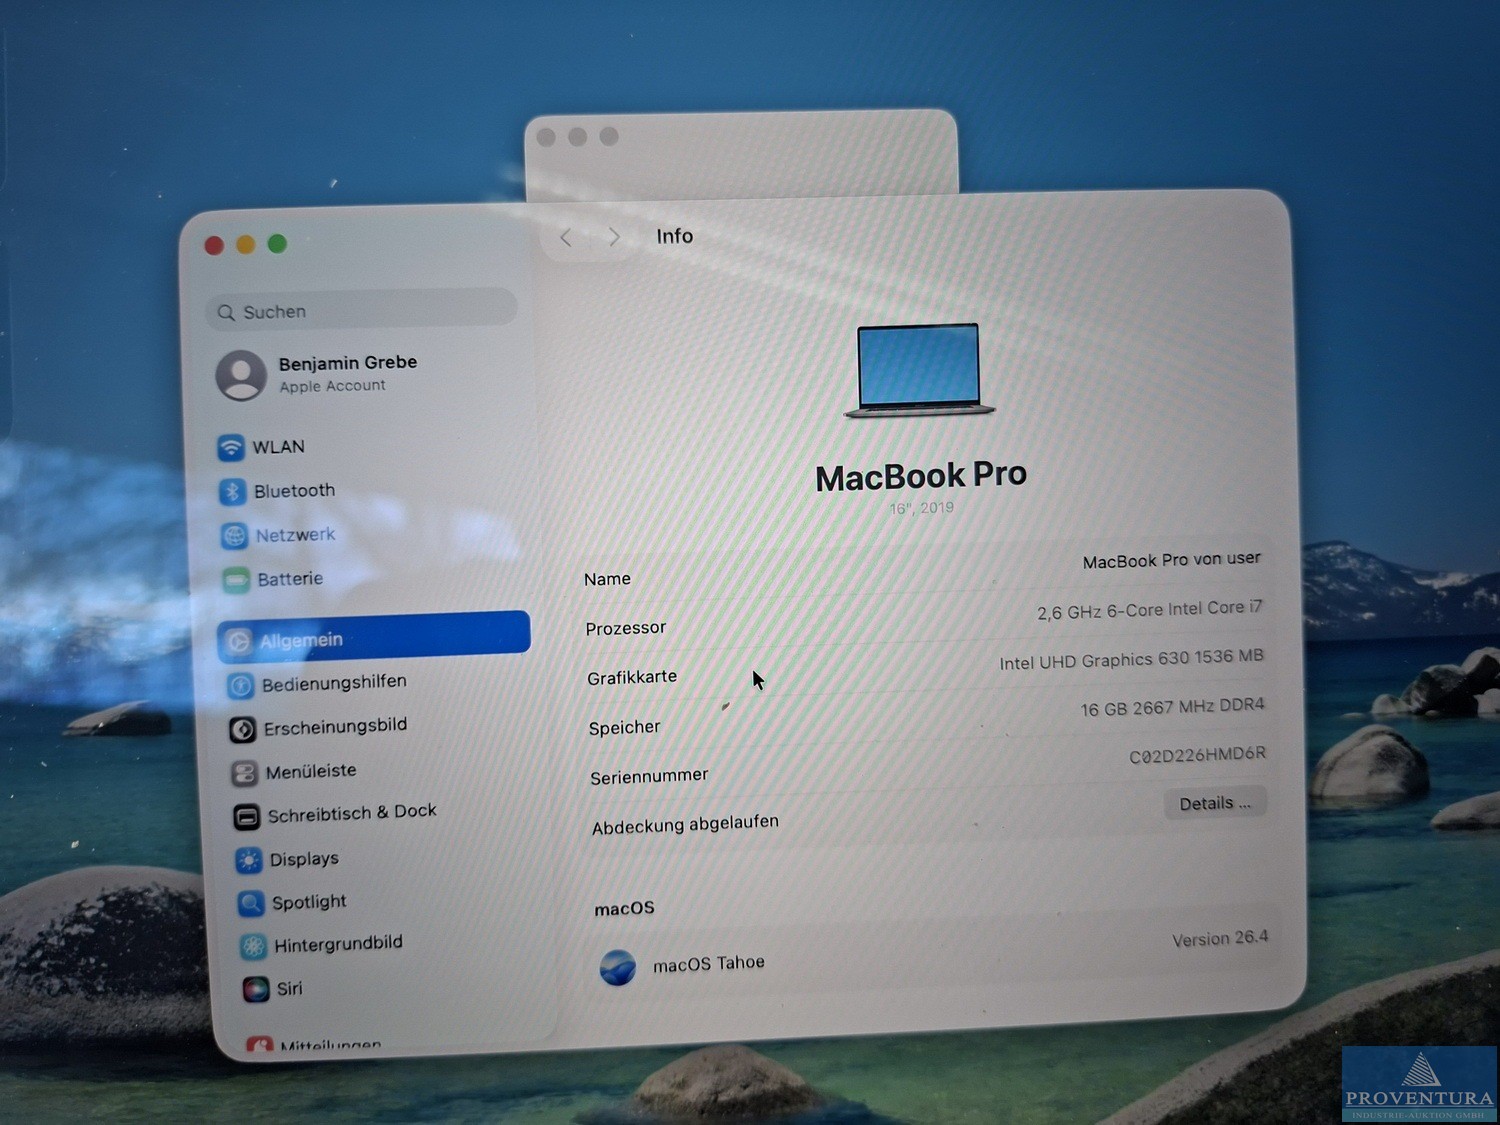The image size is (1500, 1125).
Task: Click the MacBook Pro von user name
Action: tap(1170, 560)
